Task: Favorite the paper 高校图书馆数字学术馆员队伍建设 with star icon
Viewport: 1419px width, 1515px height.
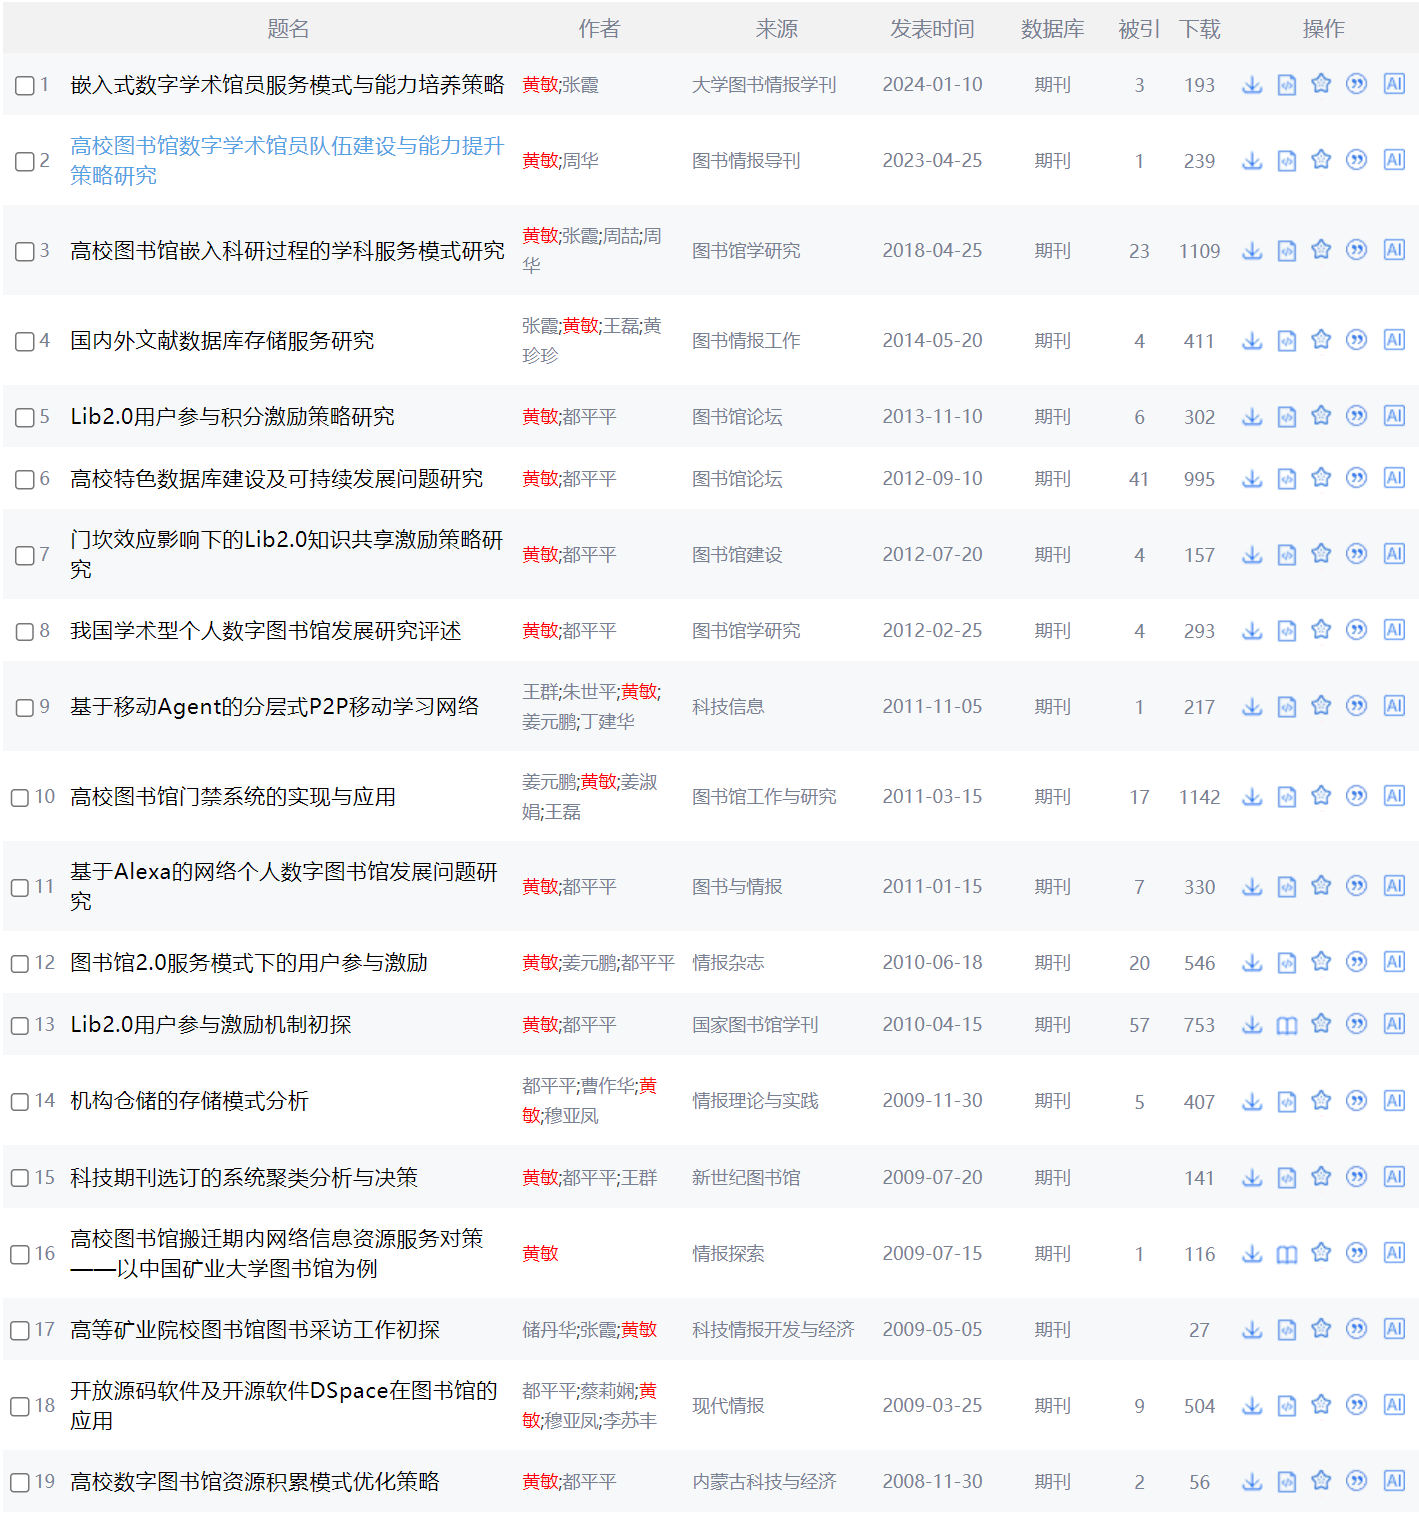Action: (x=1321, y=160)
